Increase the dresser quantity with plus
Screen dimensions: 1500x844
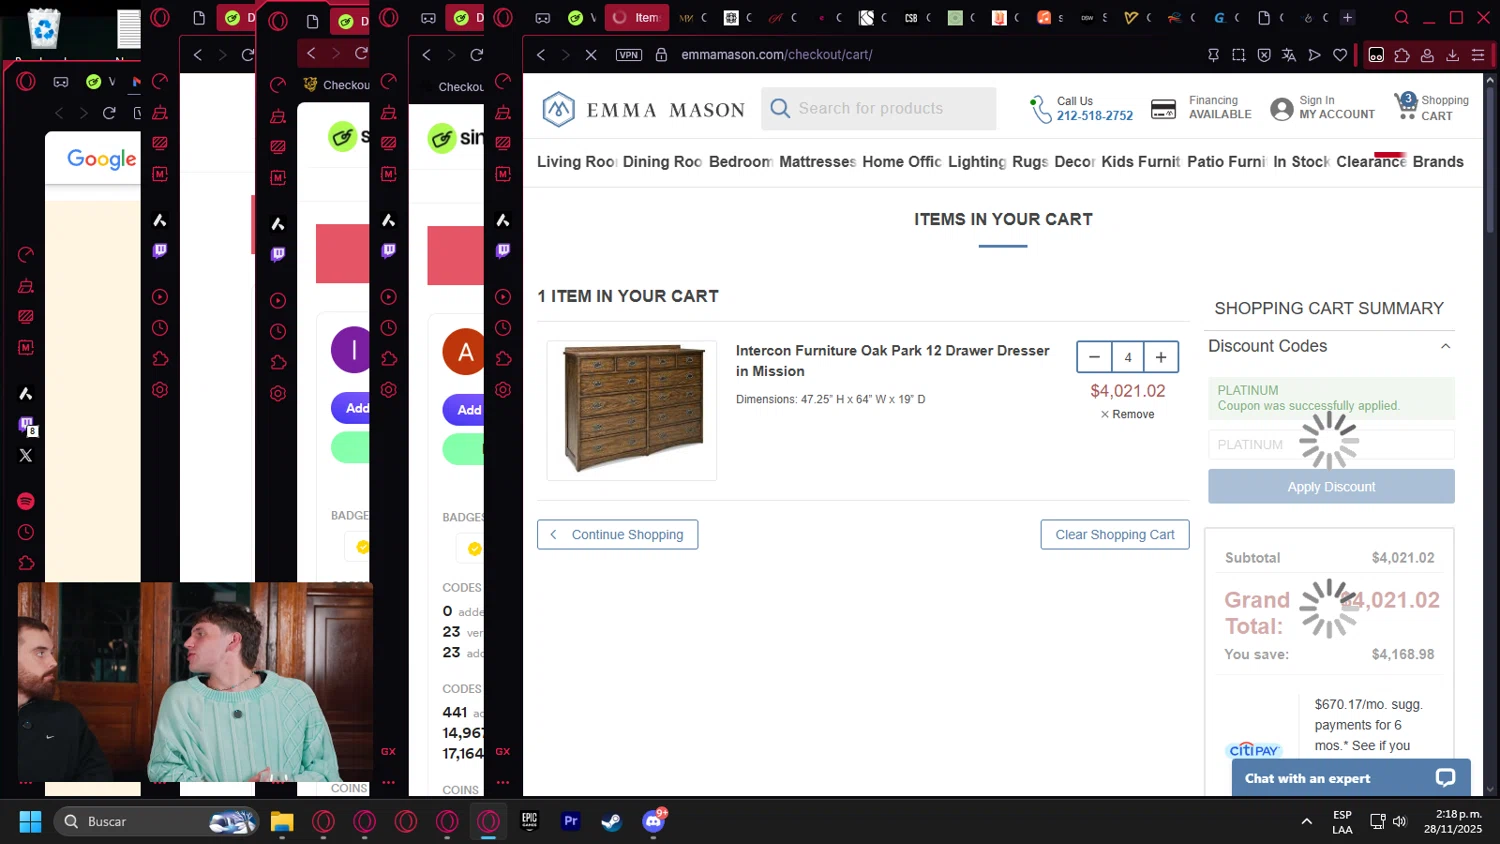[1161, 357]
